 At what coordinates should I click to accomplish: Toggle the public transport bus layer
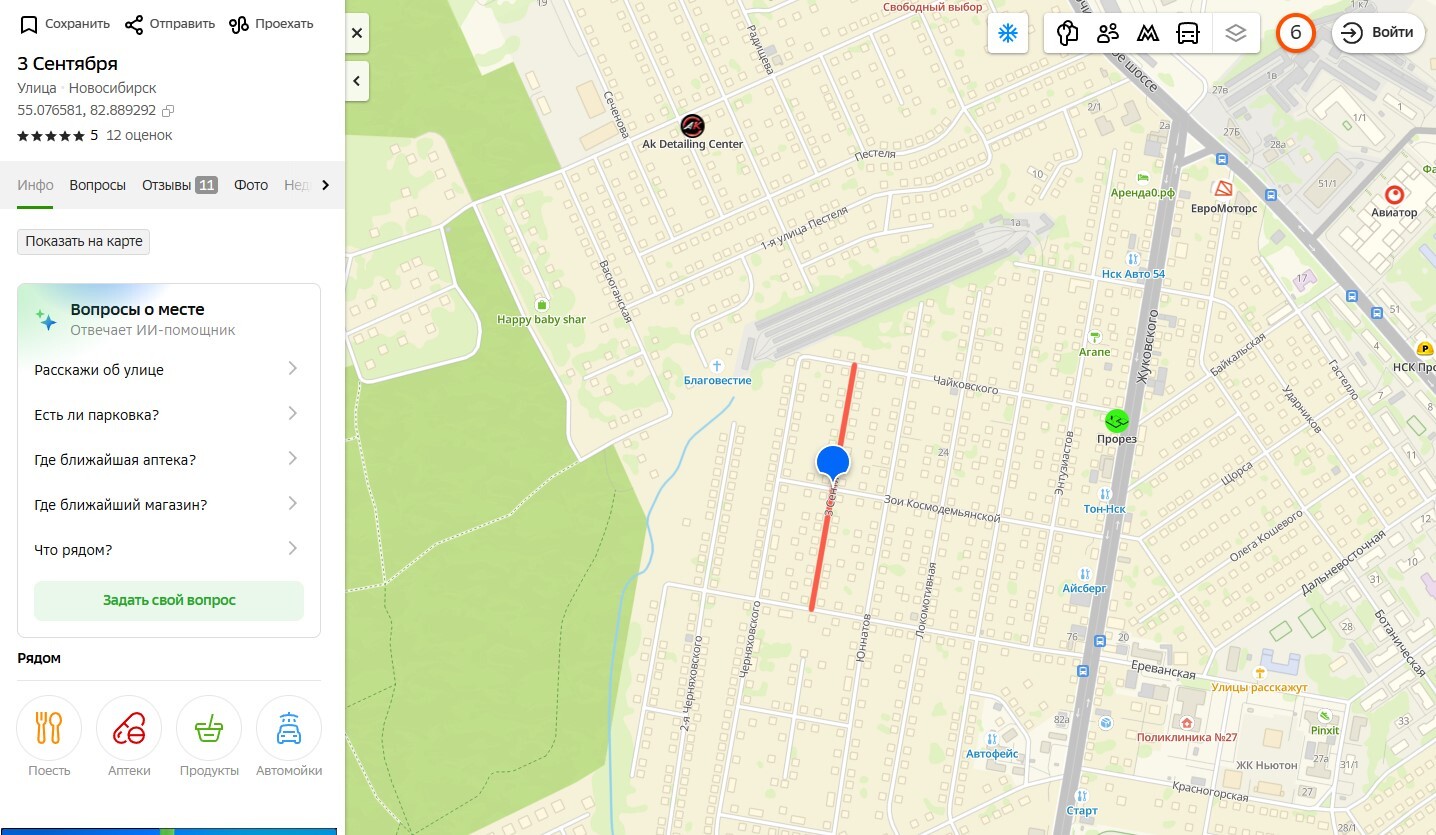pyautogui.click(x=1187, y=34)
